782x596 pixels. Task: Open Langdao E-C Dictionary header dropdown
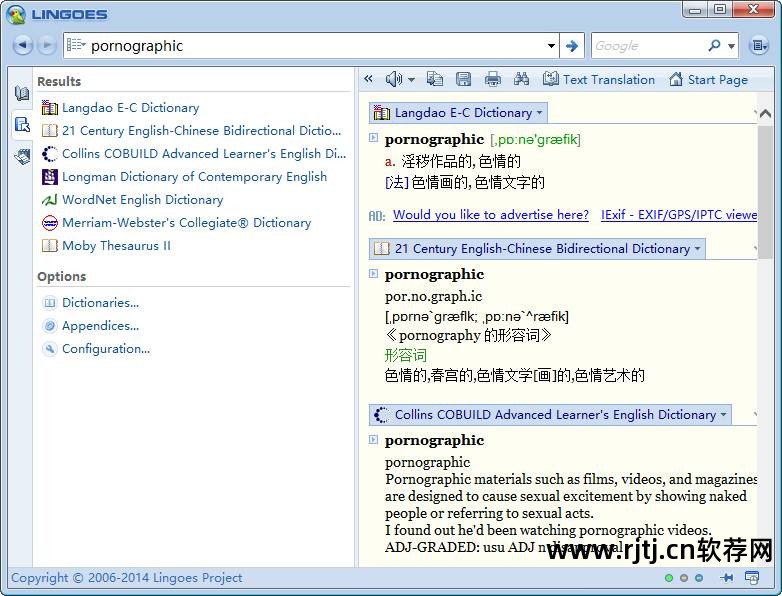coord(540,113)
